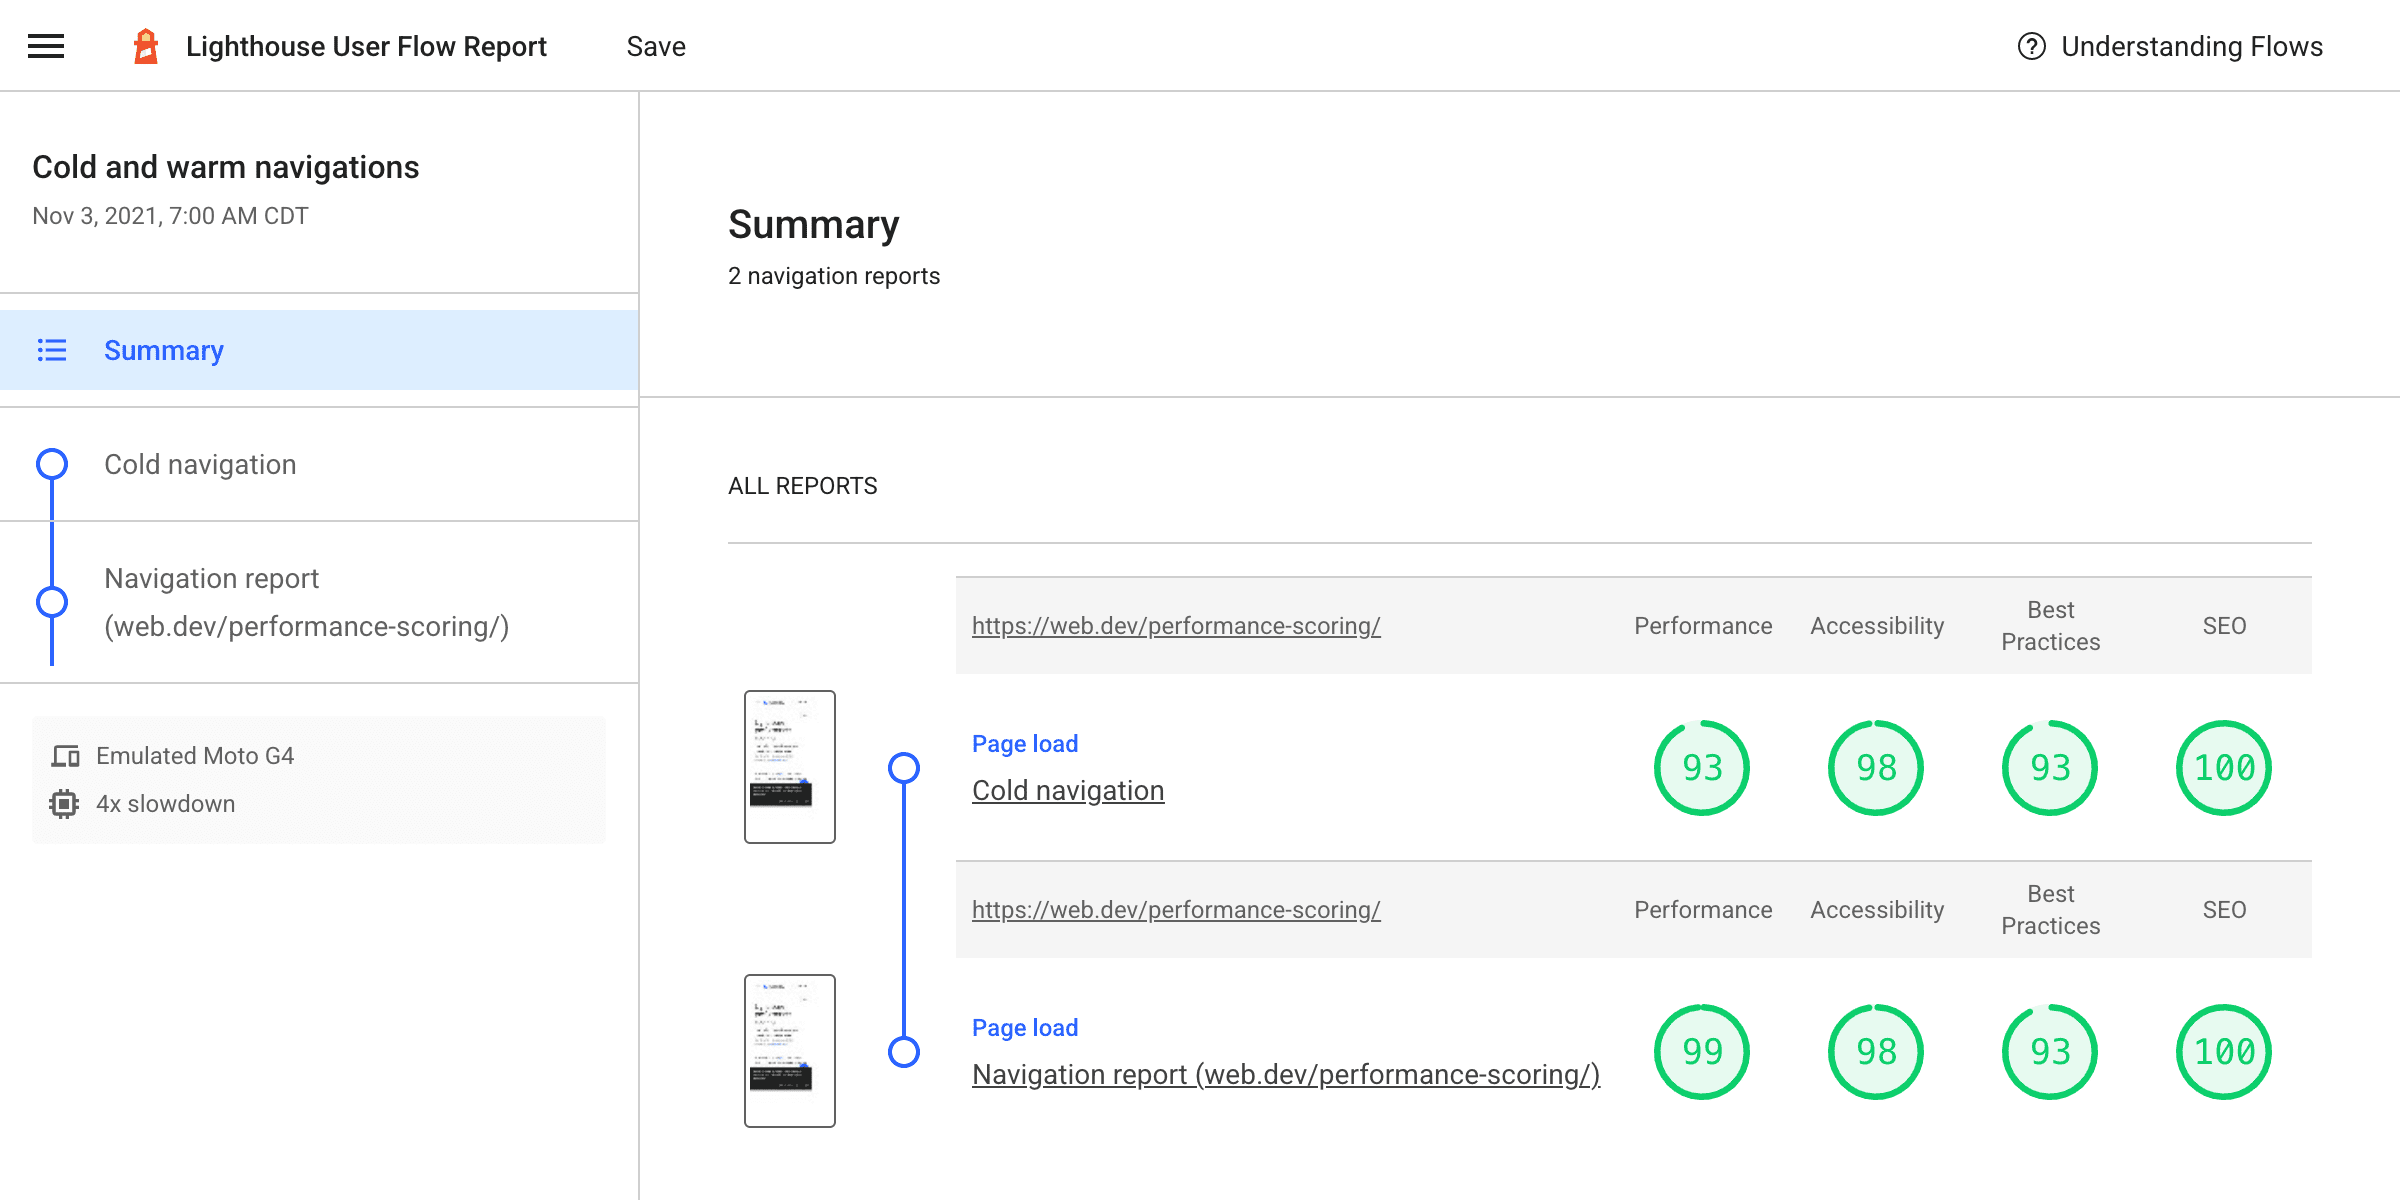2400x1200 pixels.
Task: Click the Save button
Action: tap(657, 46)
